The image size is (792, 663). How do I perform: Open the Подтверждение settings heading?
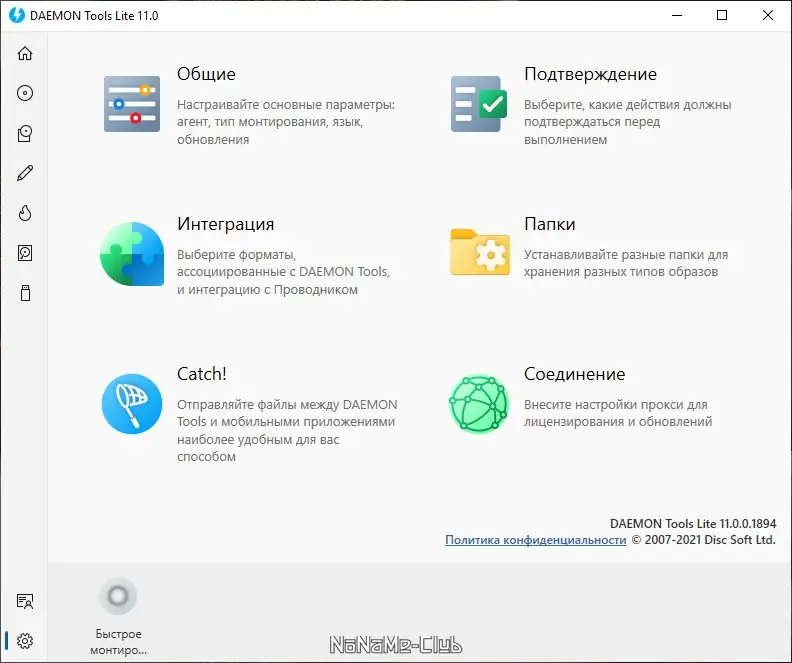pyautogui.click(x=590, y=74)
